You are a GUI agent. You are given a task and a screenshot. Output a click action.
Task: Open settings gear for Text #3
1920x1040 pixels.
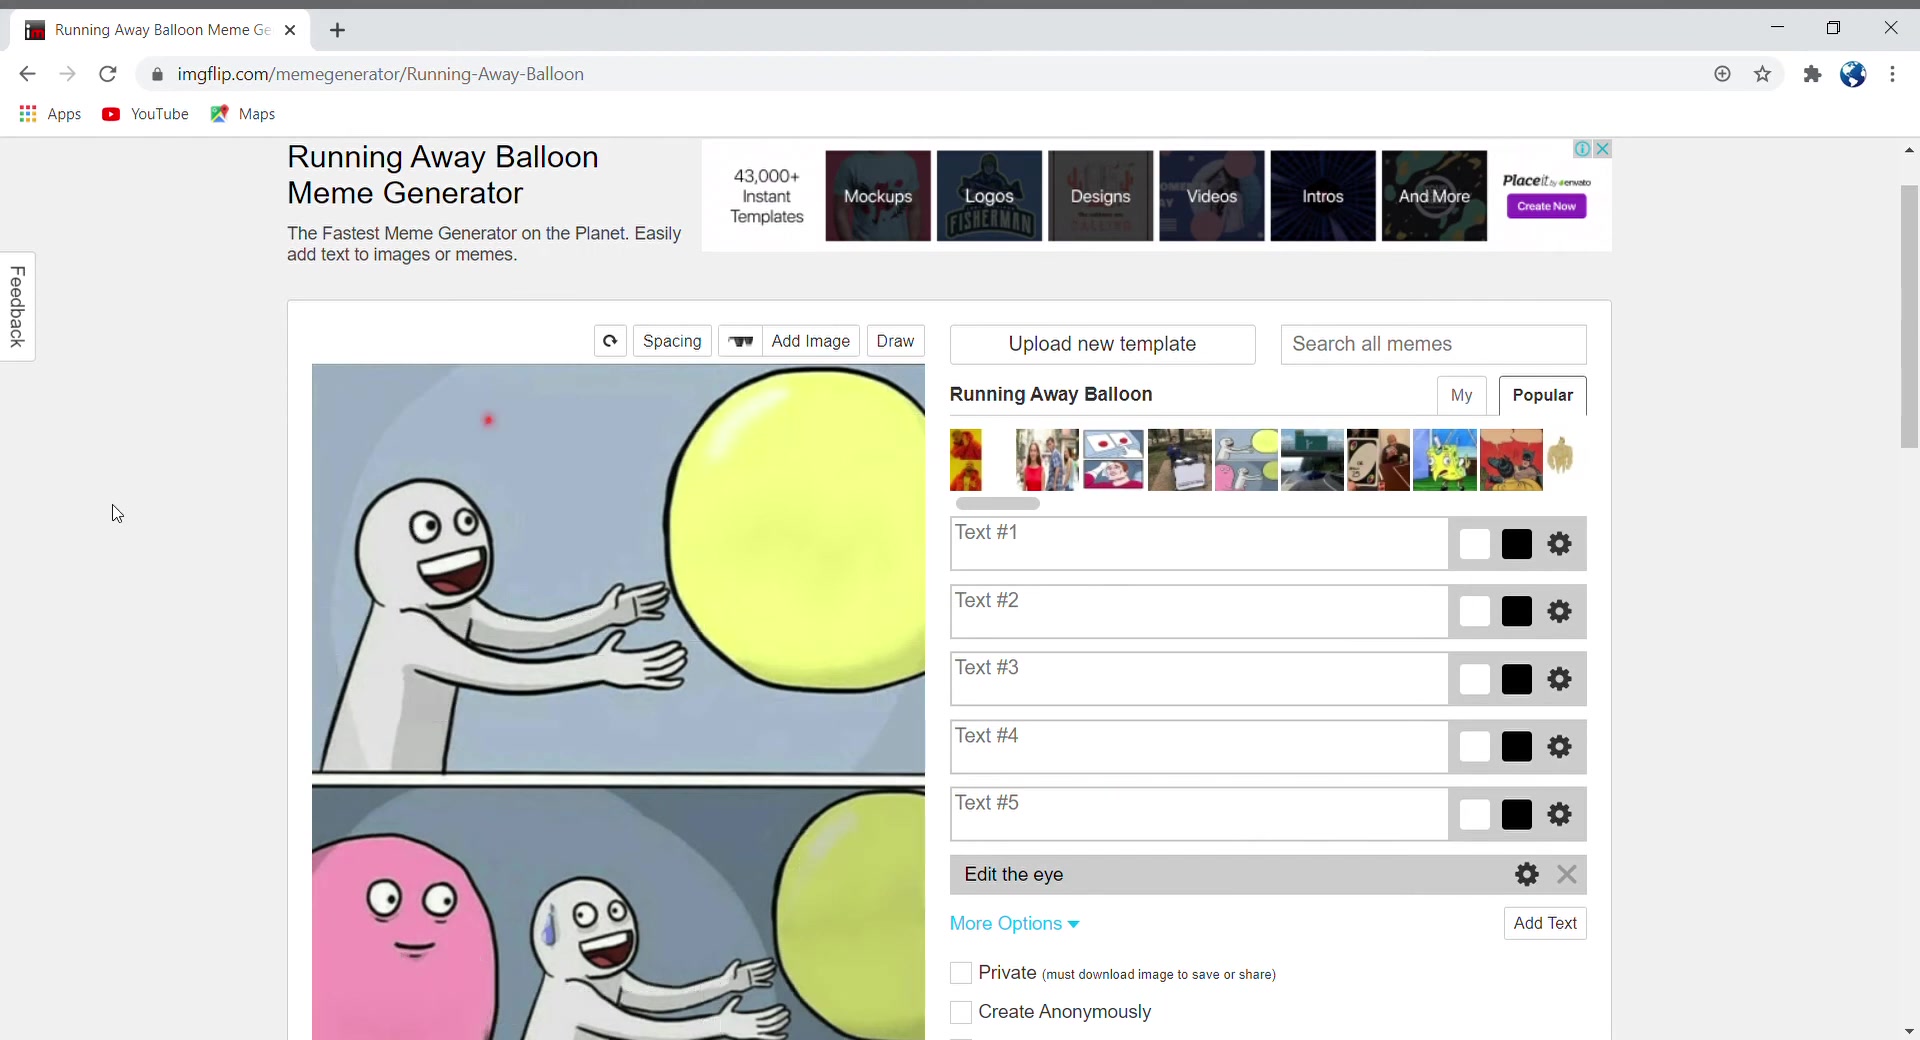(1559, 679)
